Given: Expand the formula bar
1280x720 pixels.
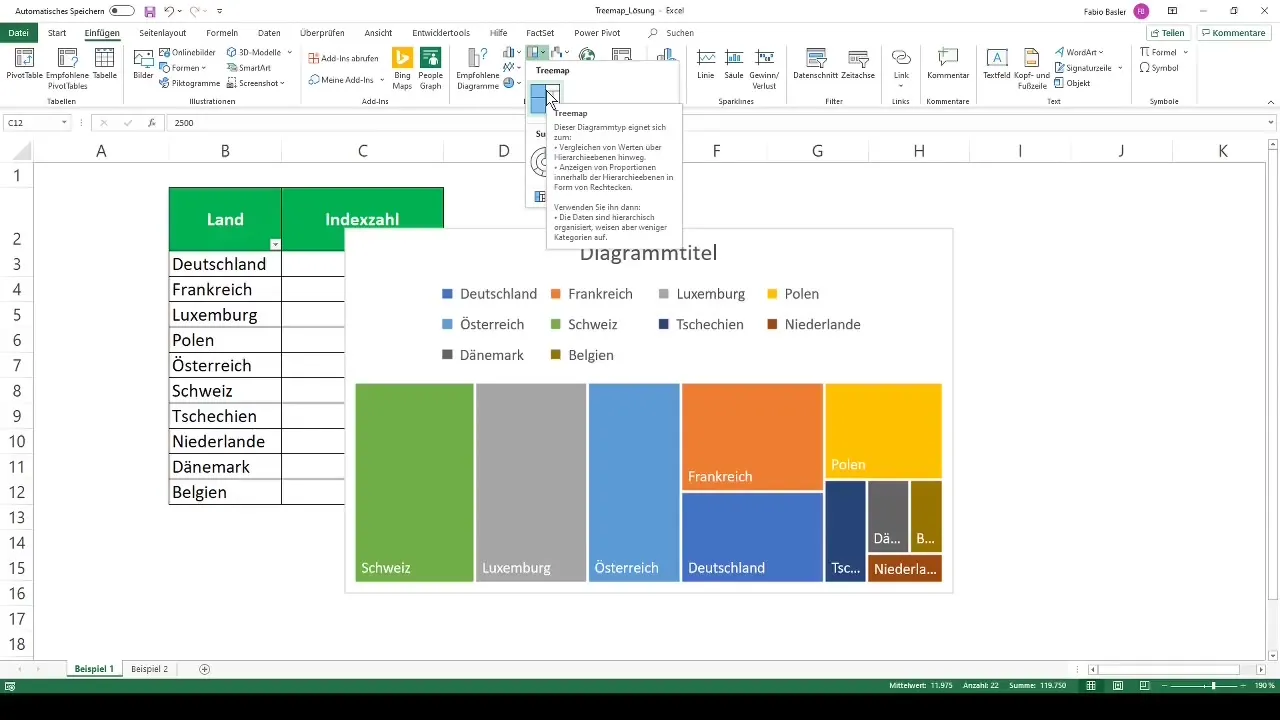Looking at the screenshot, I should pos(1271,123).
